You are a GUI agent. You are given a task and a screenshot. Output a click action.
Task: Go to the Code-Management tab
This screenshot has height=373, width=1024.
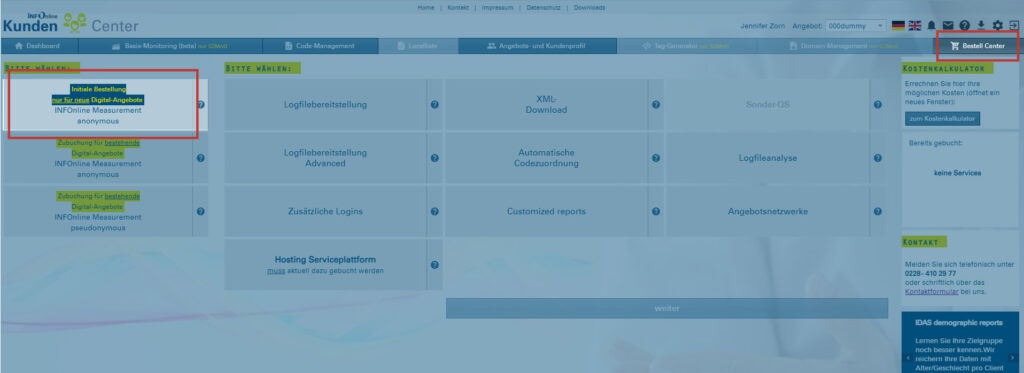320,46
